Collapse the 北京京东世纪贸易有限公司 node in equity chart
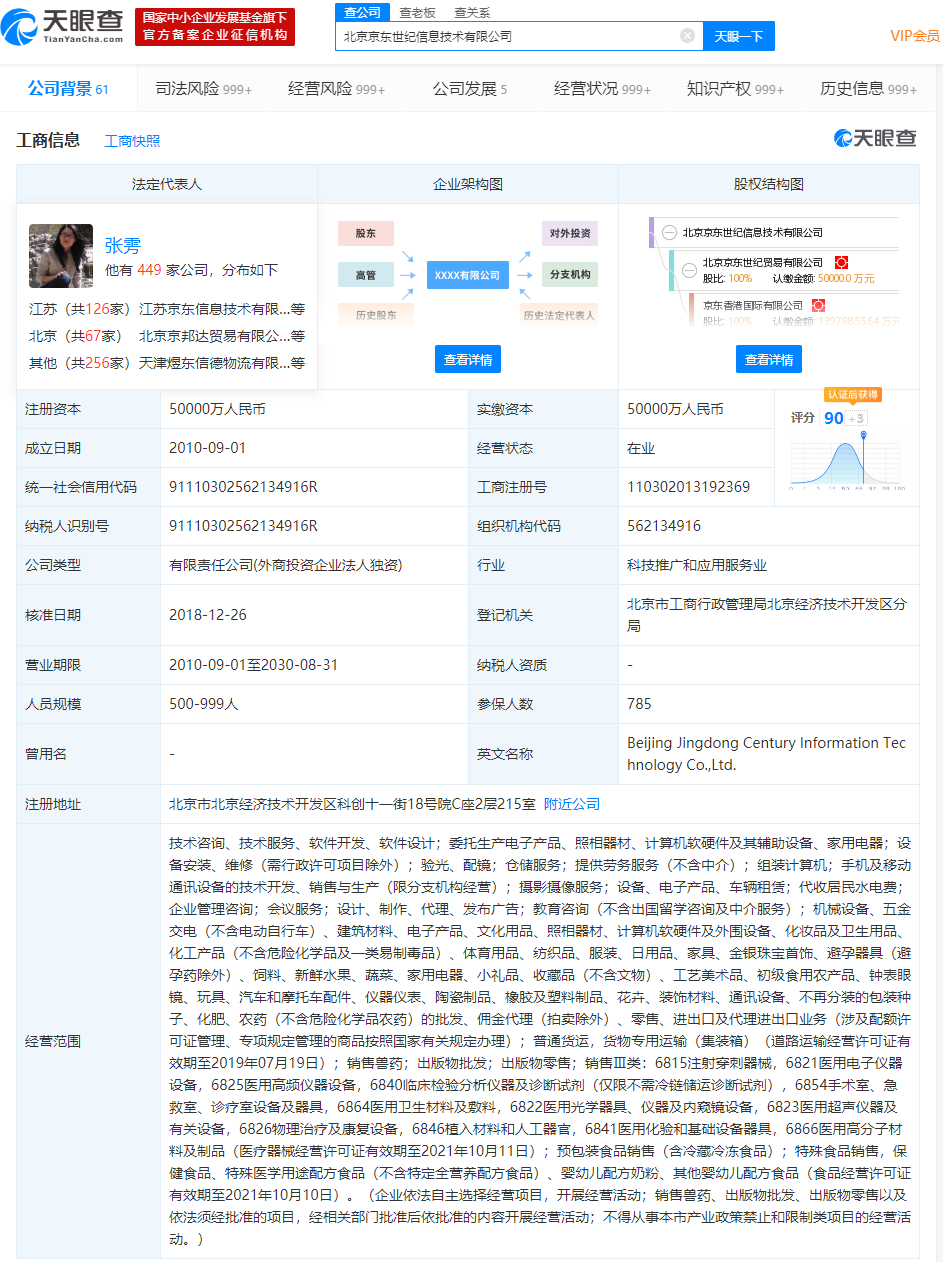This screenshot has width=943, height=1262. [x=689, y=270]
